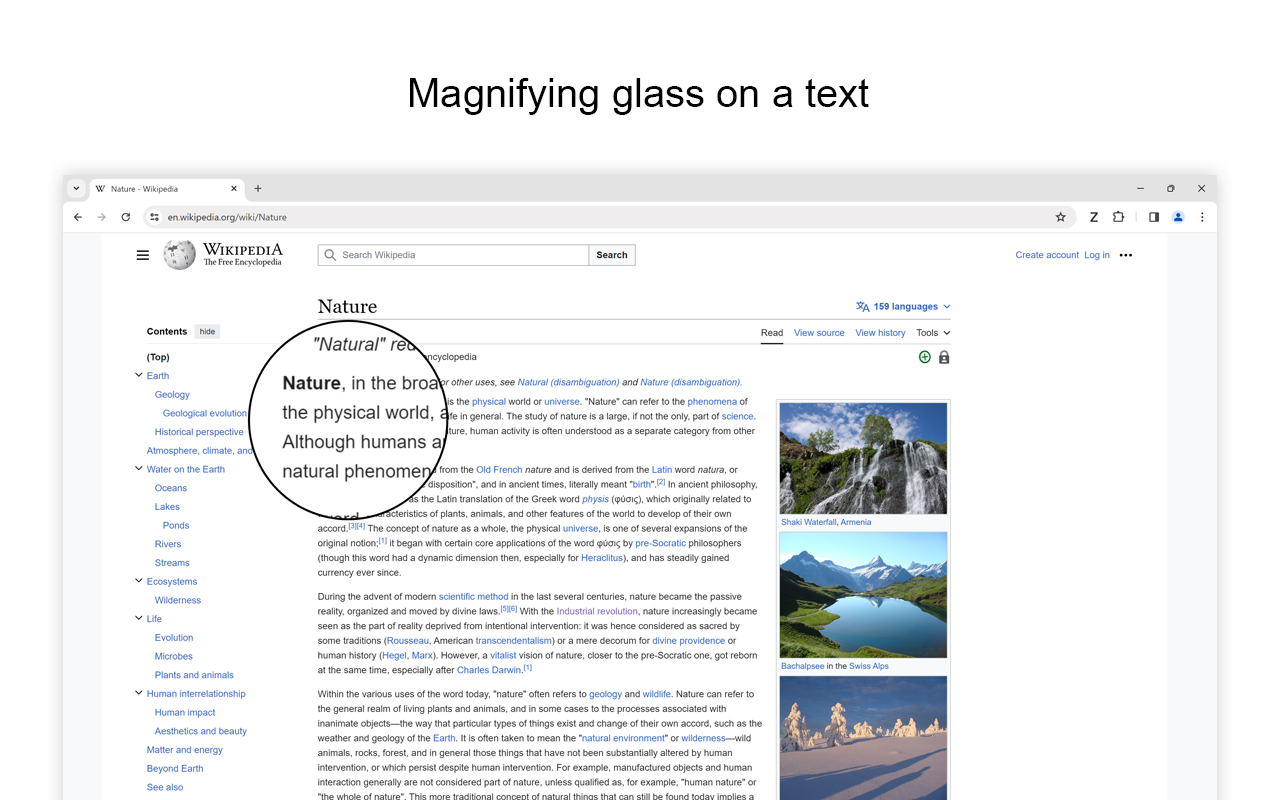
Task: Collapse the Earth section in Contents
Action: click(139, 375)
